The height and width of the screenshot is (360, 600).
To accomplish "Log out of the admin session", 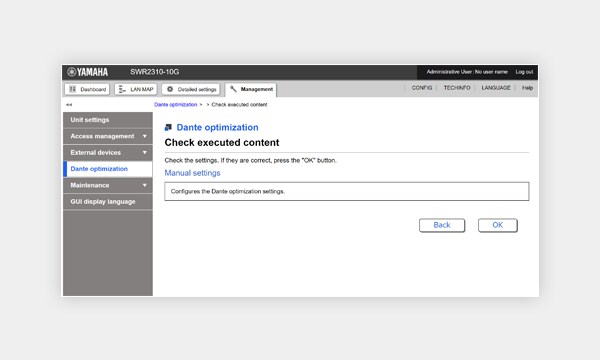I will click(524, 72).
